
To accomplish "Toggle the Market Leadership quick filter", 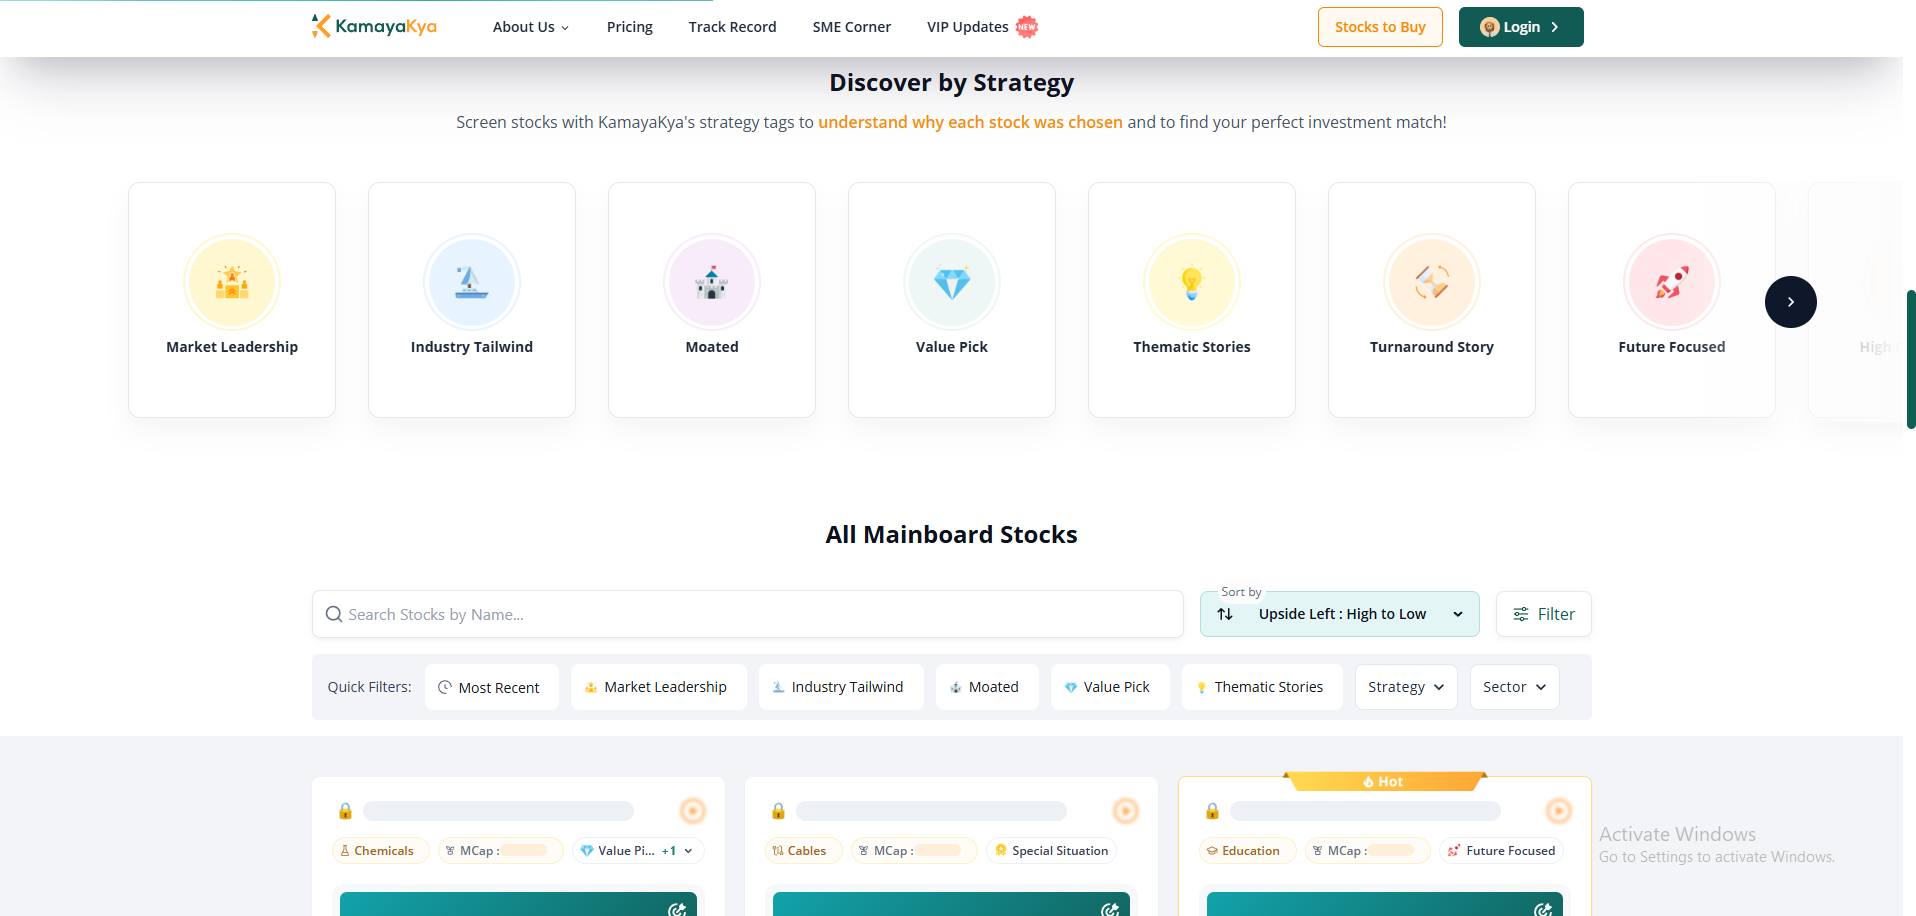I will coord(658,687).
